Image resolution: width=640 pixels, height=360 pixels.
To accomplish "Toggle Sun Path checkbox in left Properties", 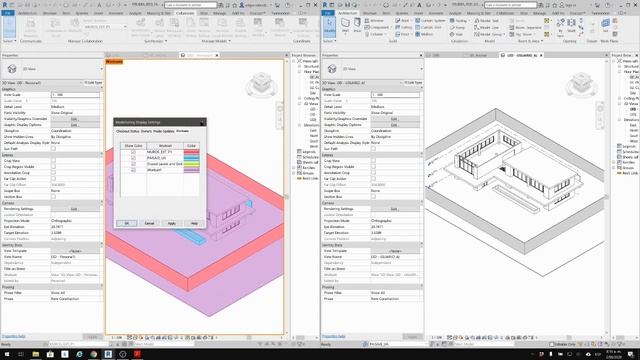I will coord(53,149).
